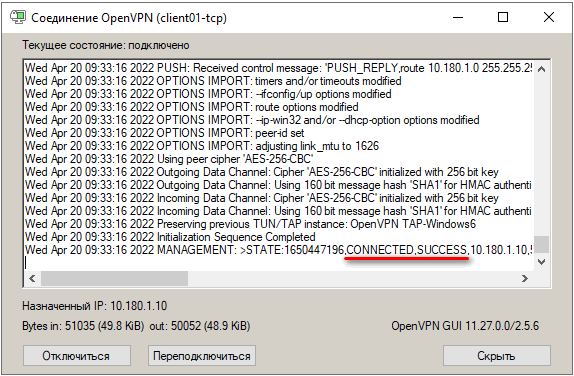Click the log's vertical scroll up arrow
574x376 pixels.
(541, 69)
